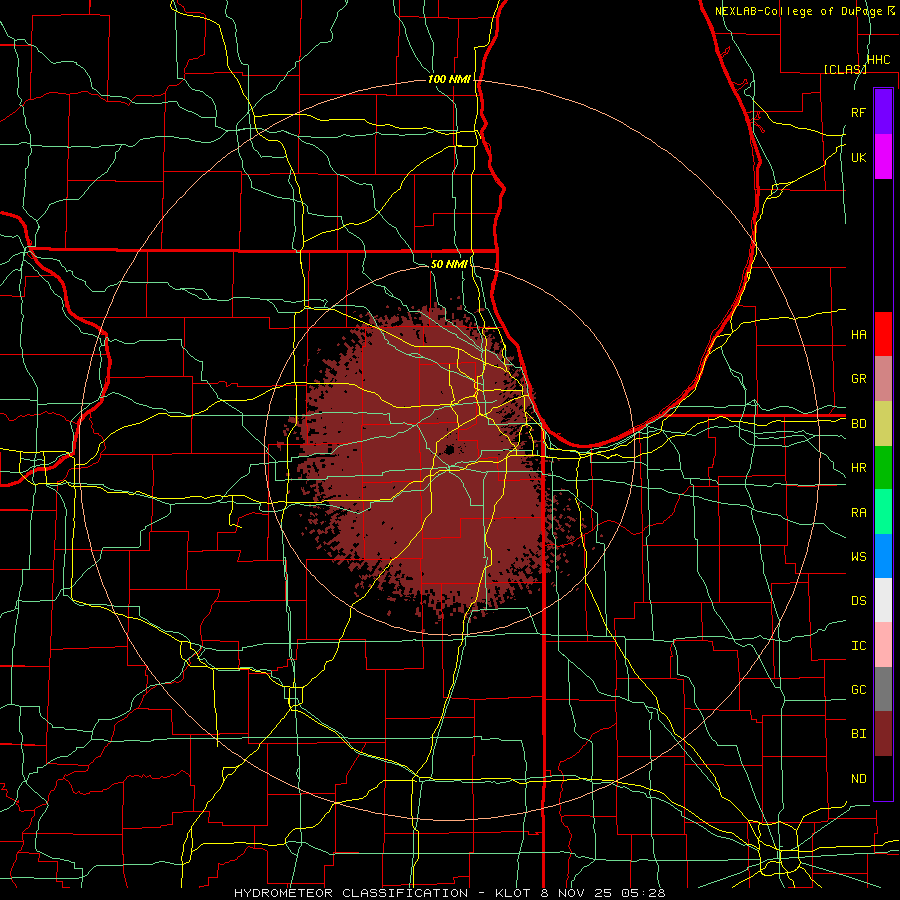The image size is (900, 900).
Task: Click the IC legend label
Action: coord(859,646)
